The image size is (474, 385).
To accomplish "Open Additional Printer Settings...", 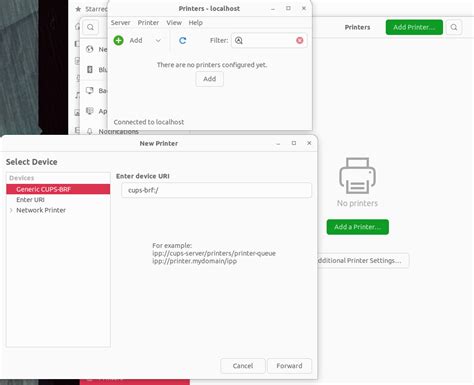I will click(362, 261).
